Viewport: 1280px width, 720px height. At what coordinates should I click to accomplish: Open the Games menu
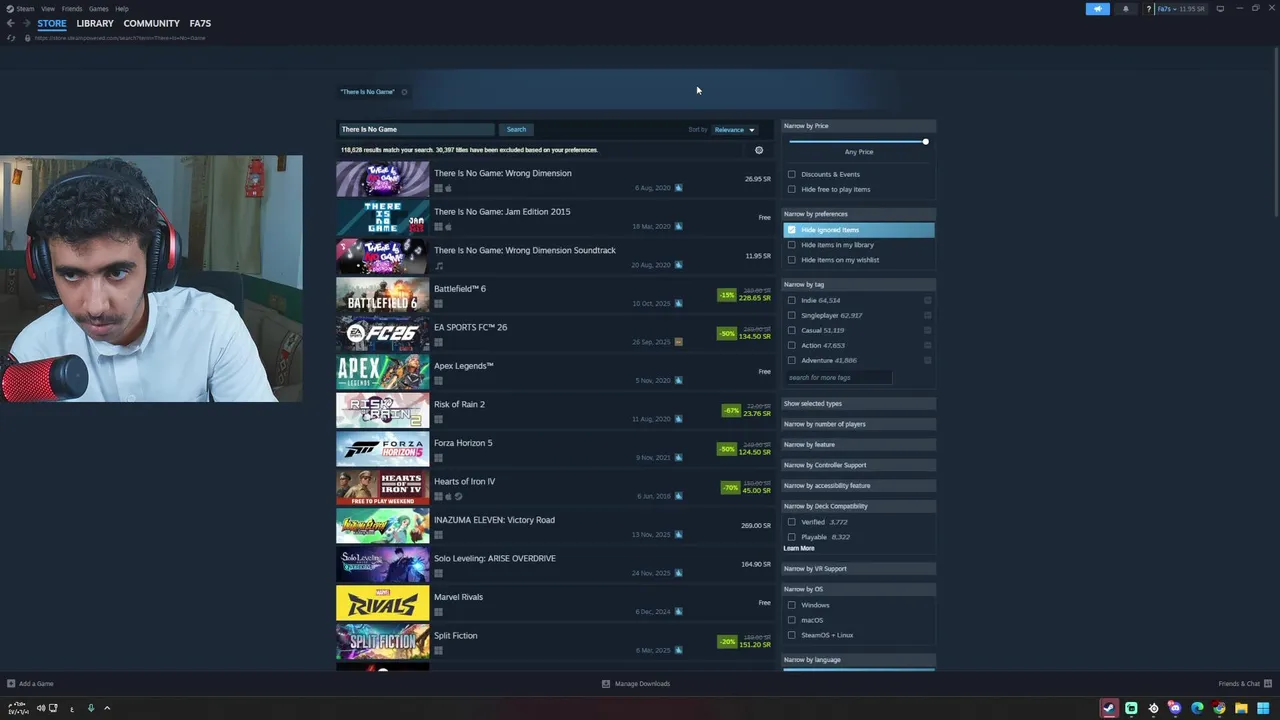pos(98,9)
